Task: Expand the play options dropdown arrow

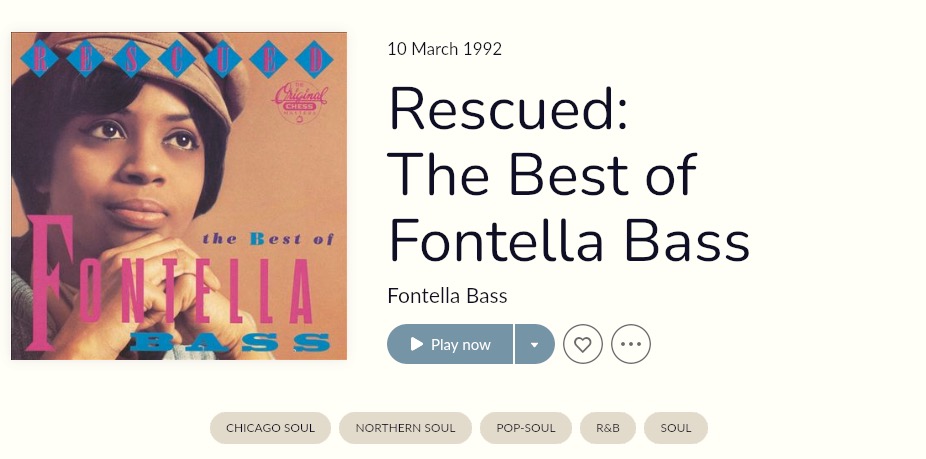Action: click(534, 344)
